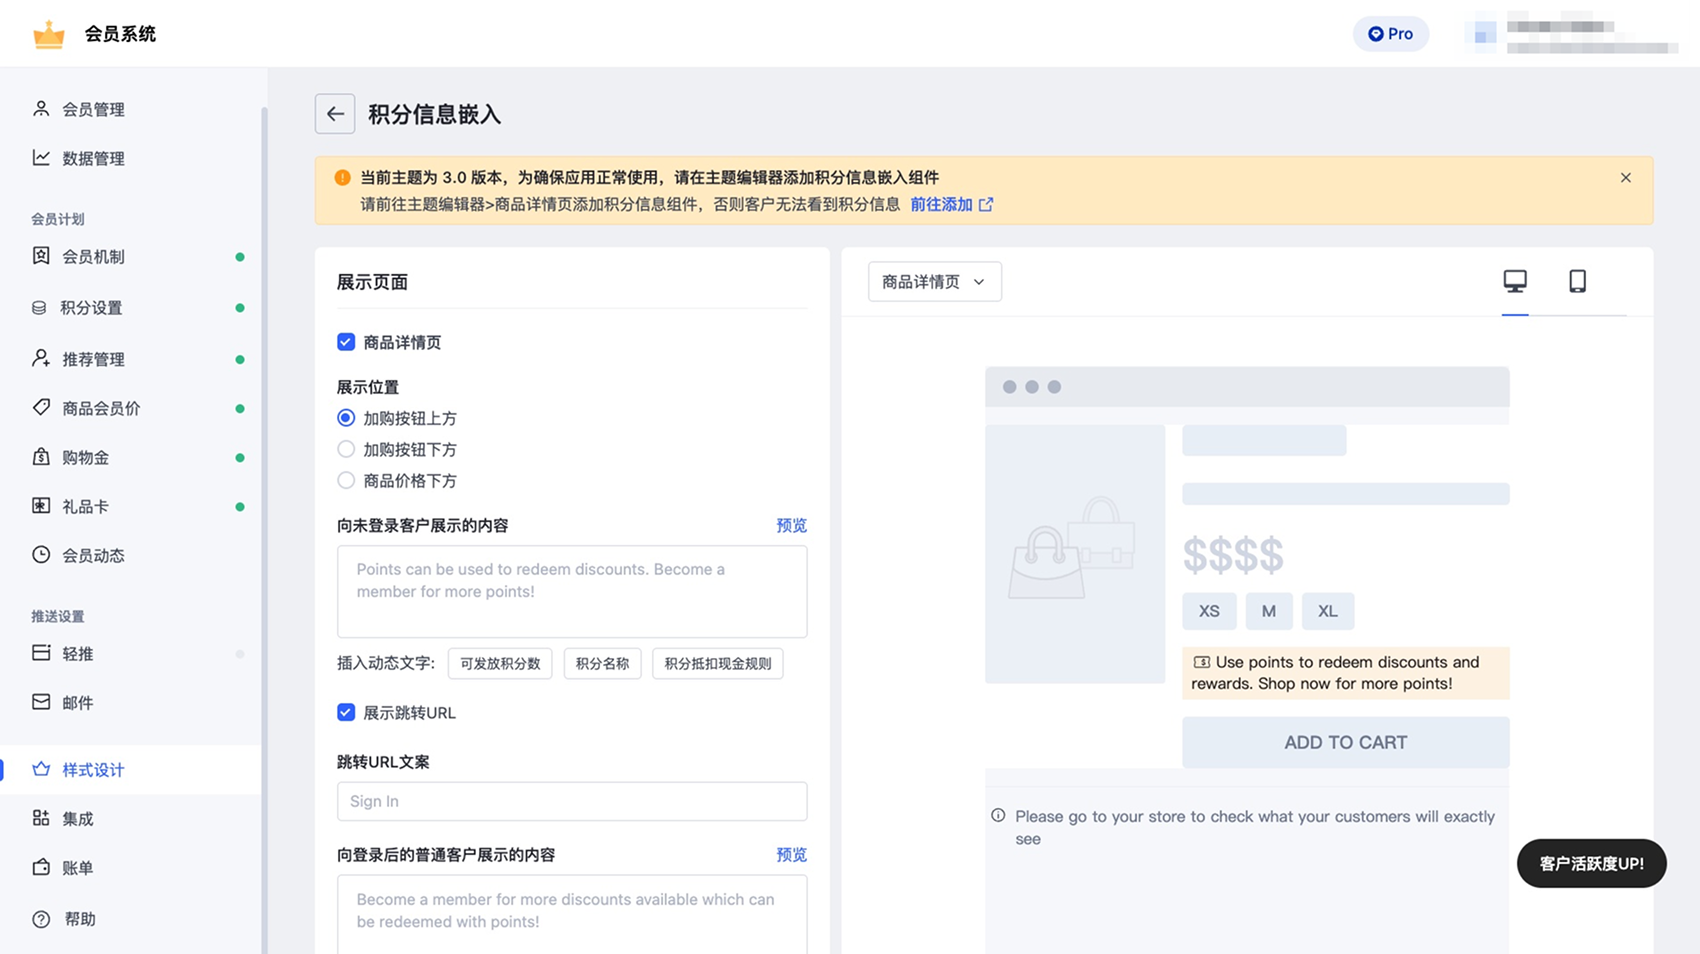
Task: Click the back arrow beside 积分信息嵌入
Action: point(335,114)
